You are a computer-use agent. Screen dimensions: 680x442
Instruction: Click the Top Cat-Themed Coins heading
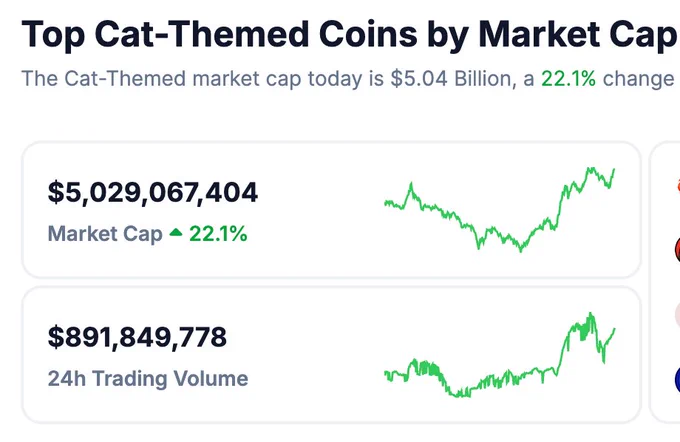pos(349,34)
